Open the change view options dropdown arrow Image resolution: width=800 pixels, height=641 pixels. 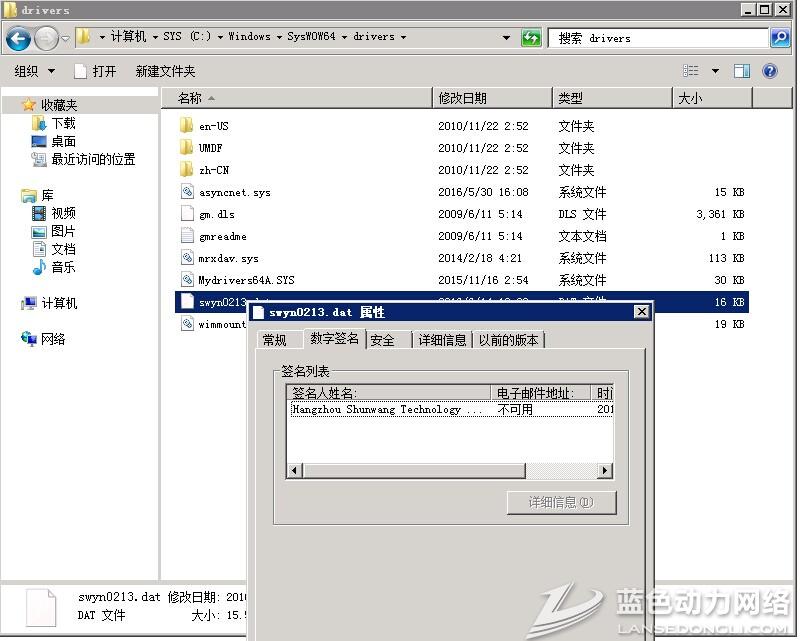715,71
